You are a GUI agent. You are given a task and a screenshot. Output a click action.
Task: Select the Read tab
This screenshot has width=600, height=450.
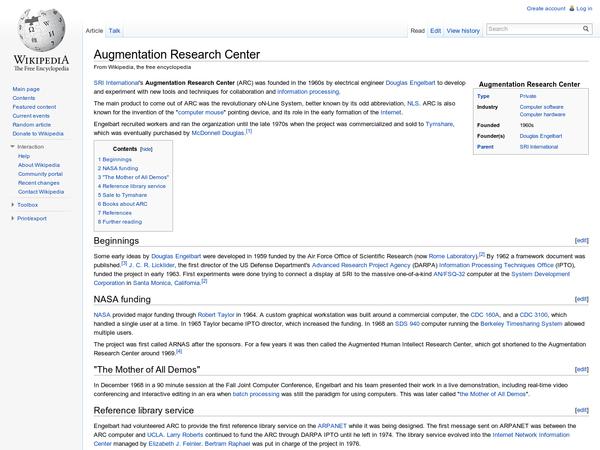(x=417, y=31)
